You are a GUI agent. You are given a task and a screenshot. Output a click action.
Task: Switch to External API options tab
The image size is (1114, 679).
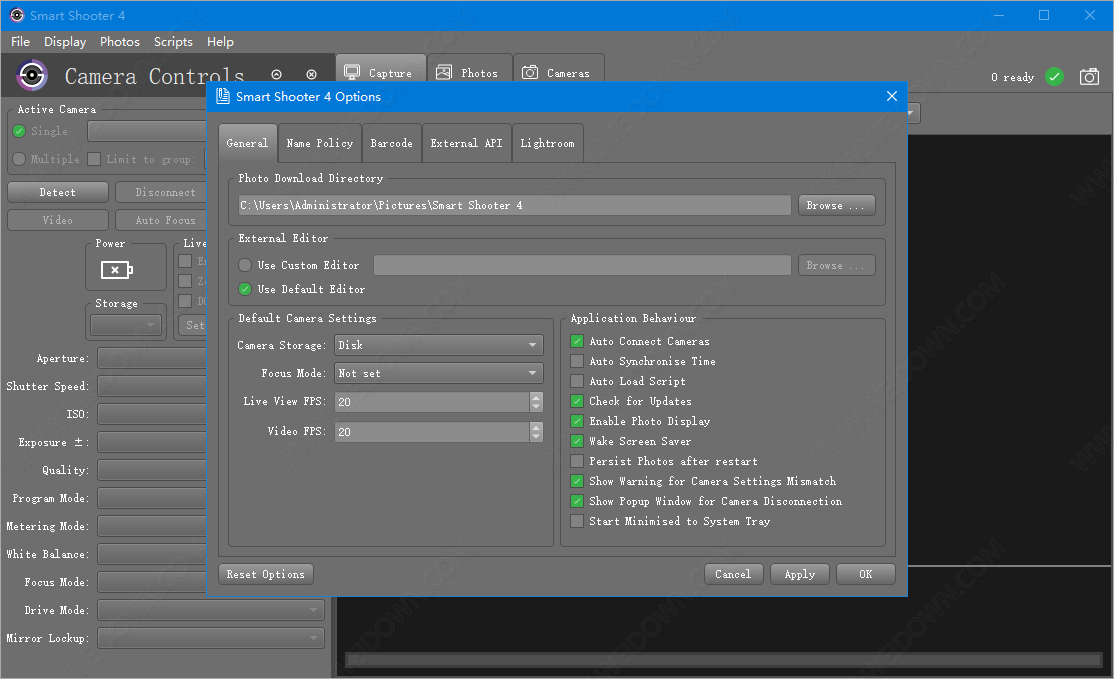pos(466,143)
